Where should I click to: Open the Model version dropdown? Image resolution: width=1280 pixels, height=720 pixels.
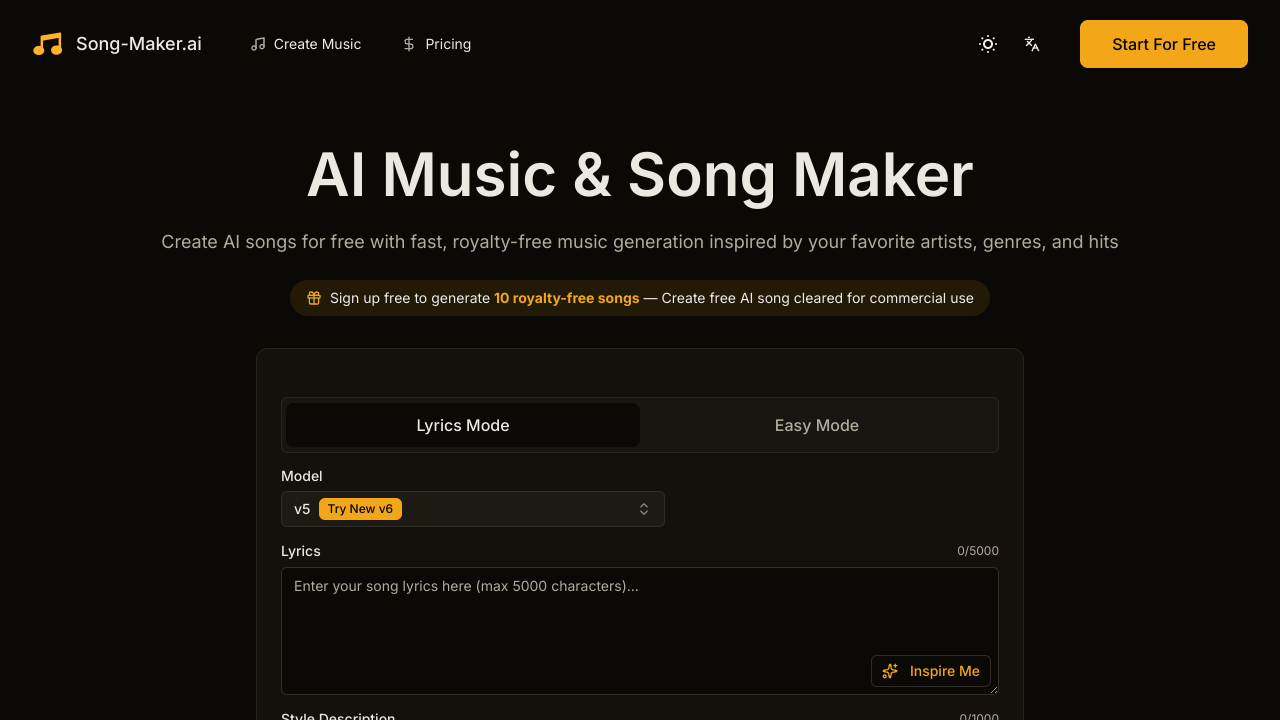click(x=472, y=508)
